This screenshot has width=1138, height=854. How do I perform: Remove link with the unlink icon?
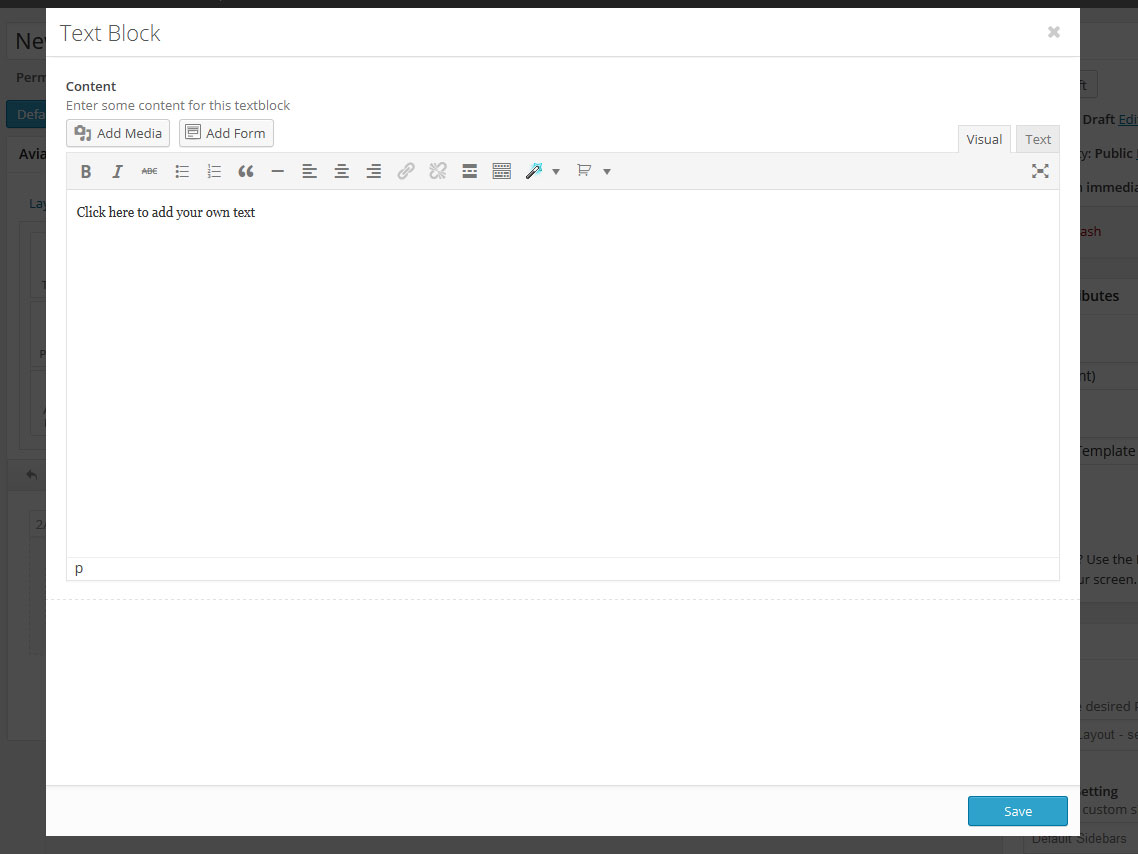[x=438, y=171]
